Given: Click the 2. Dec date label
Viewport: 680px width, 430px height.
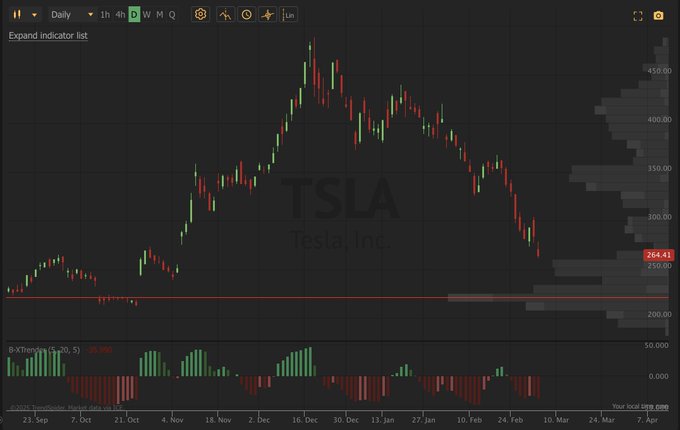Looking at the screenshot, I should point(259,420).
